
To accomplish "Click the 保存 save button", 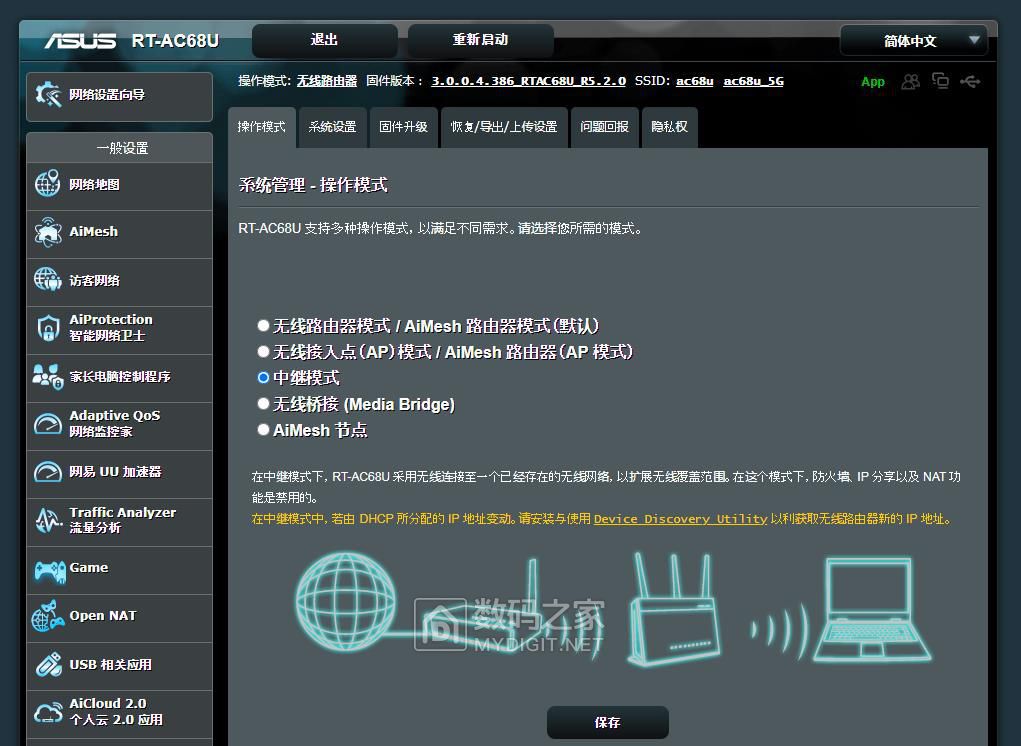I will (608, 723).
